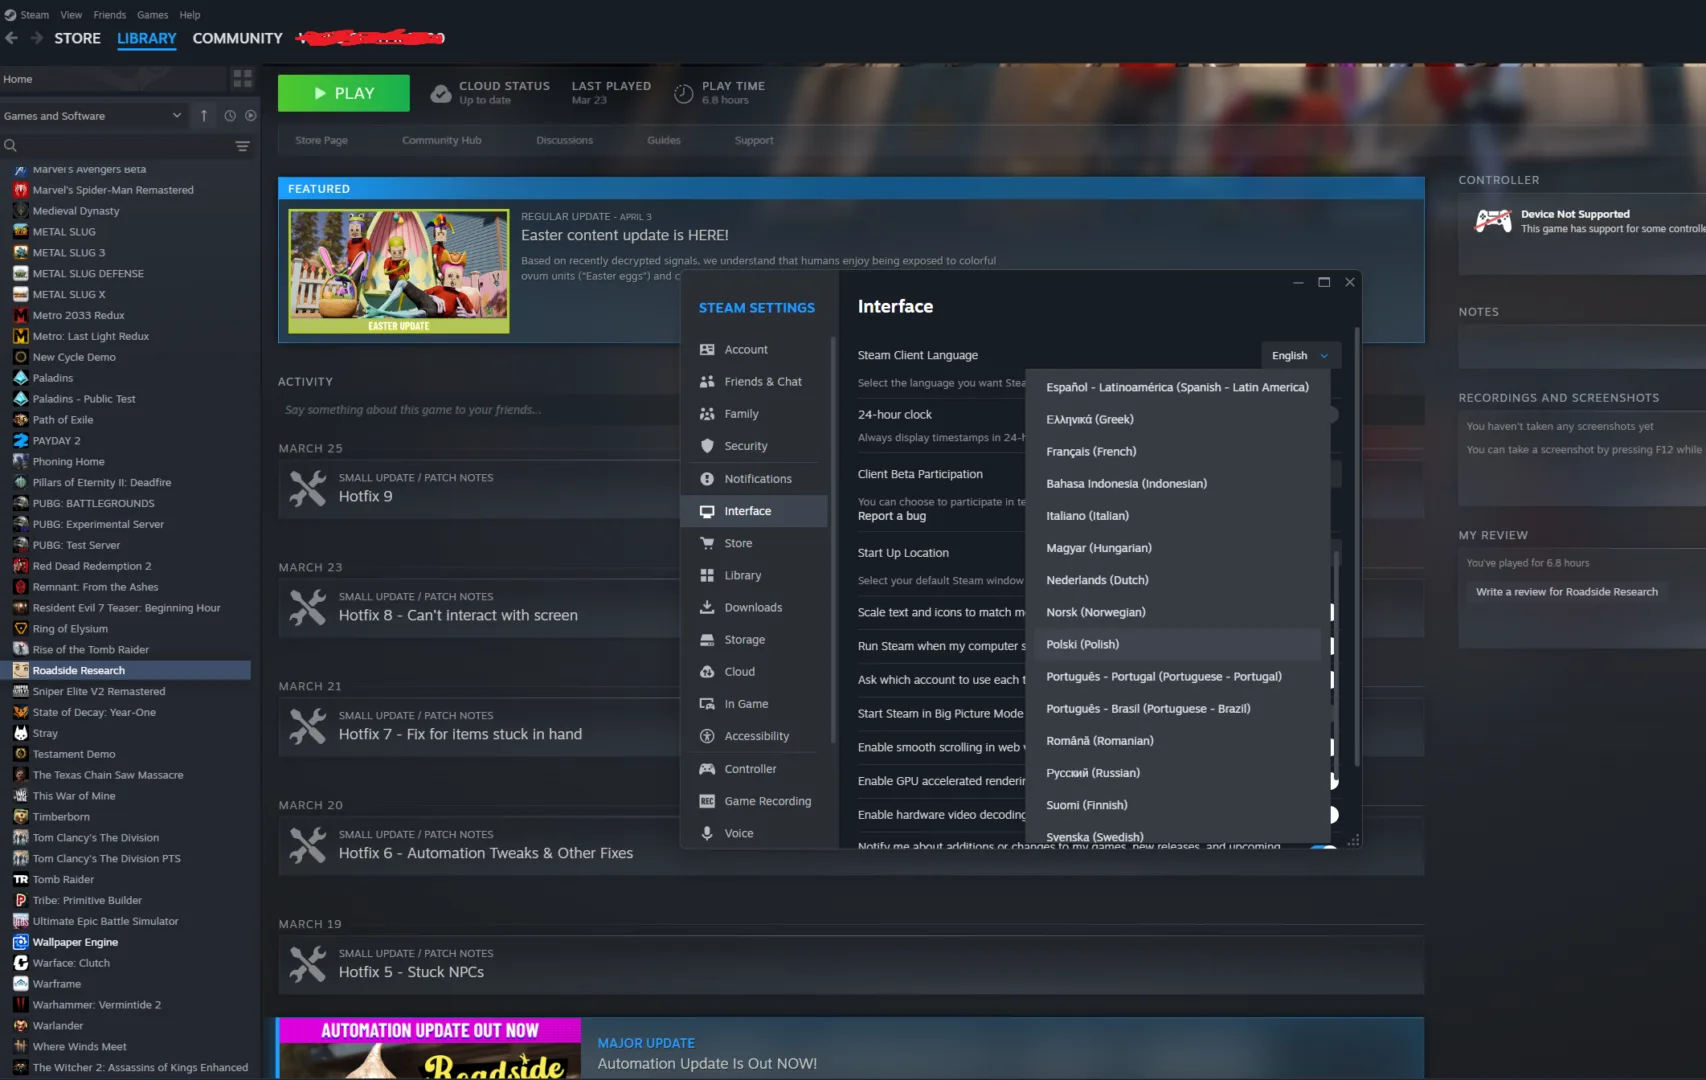Select Polski (Polish) from language list
Screen dimensions: 1706x1080
click(1083, 644)
